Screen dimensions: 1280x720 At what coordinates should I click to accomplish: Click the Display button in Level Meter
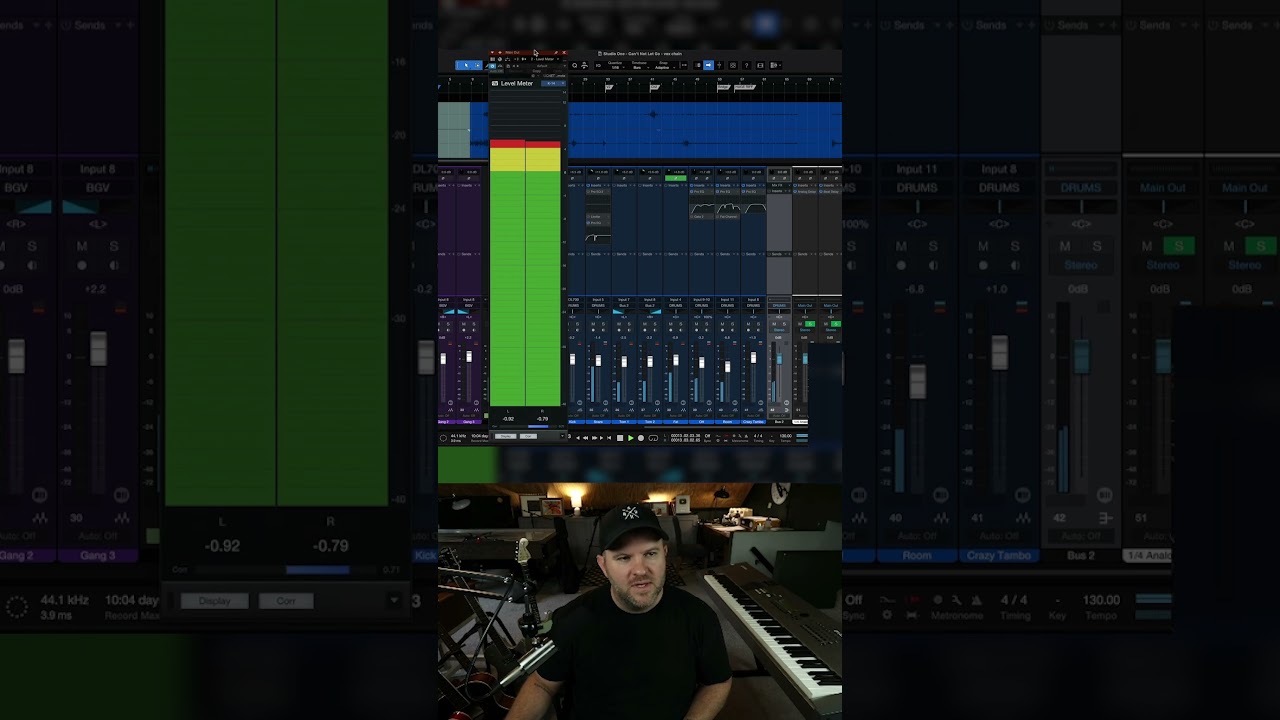[506, 436]
